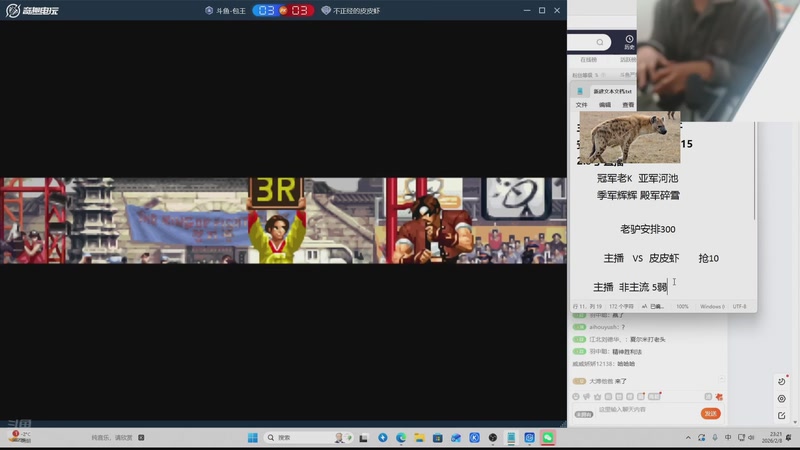This screenshot has width=800, height=450.
Task: Click the megaphone horn icon in chat toolbar
Action: pos(586,396)
